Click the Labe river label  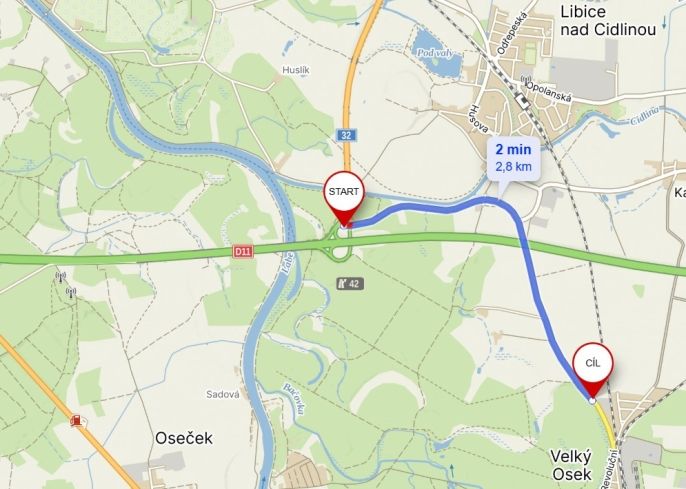pos(289,262)
